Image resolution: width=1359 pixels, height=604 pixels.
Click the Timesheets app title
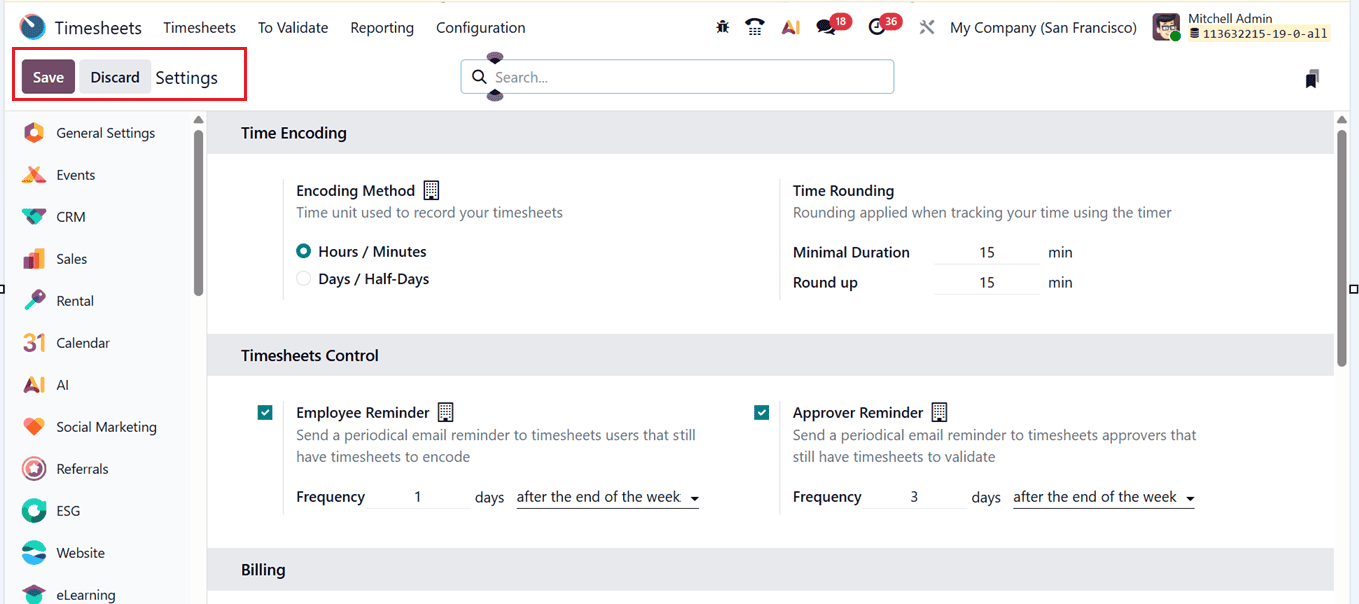(98, 28)
